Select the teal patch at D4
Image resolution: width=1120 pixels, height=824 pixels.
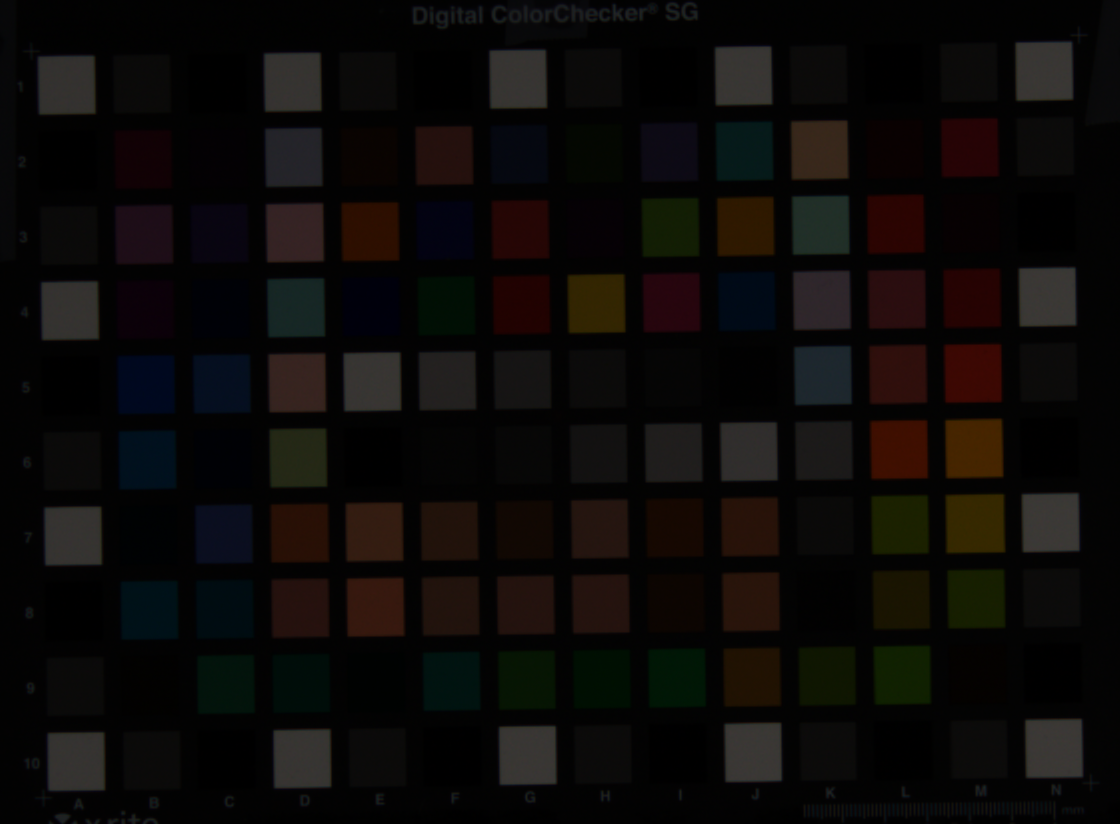(296, 307)
